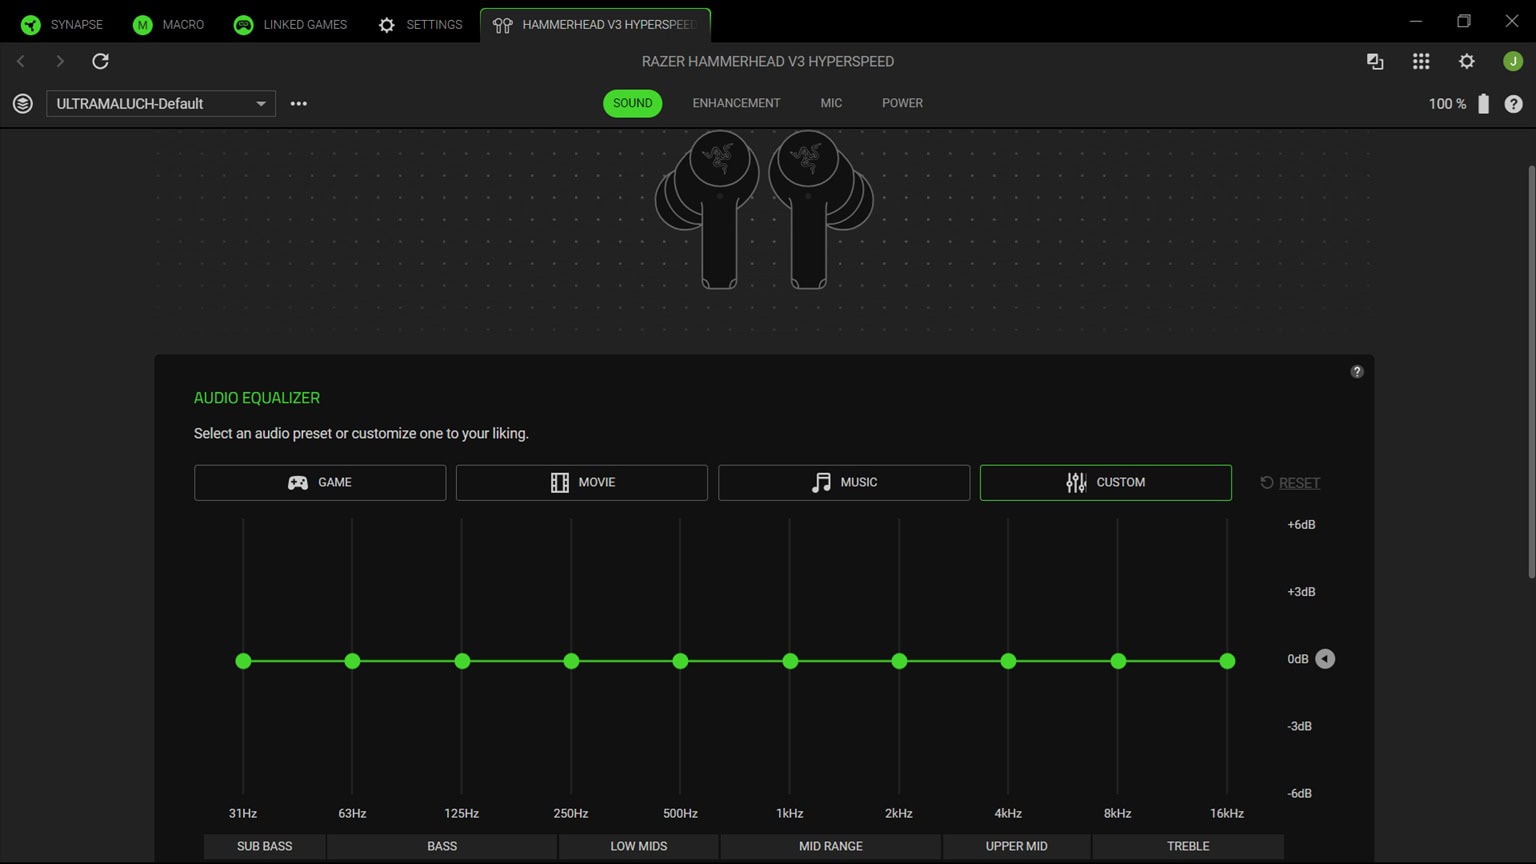Viewport: 1536px width, 864px height.
Task: Open the Audio Equalizer help tooltip icon
Action: tap(1357, 371)
